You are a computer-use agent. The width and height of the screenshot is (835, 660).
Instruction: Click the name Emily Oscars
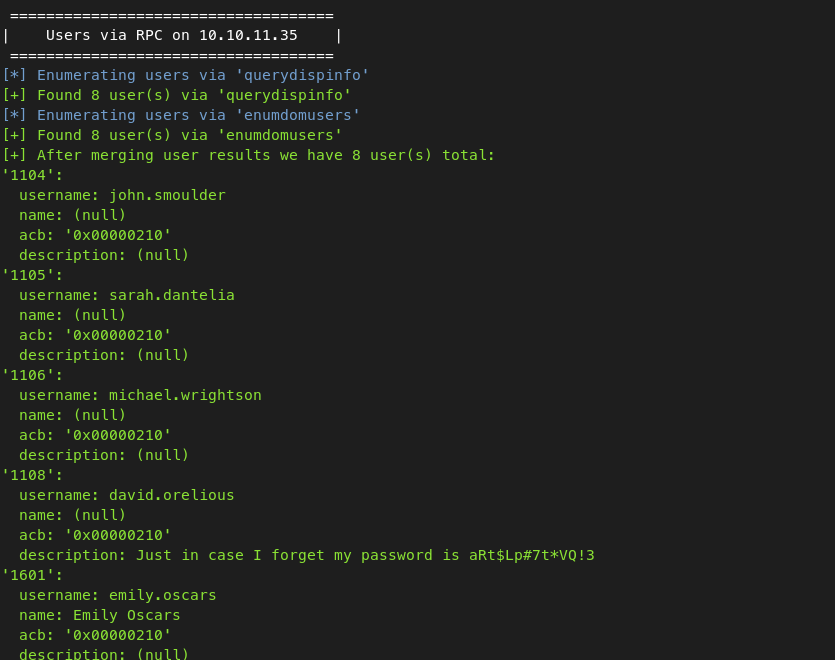click(x=127, y=615)
